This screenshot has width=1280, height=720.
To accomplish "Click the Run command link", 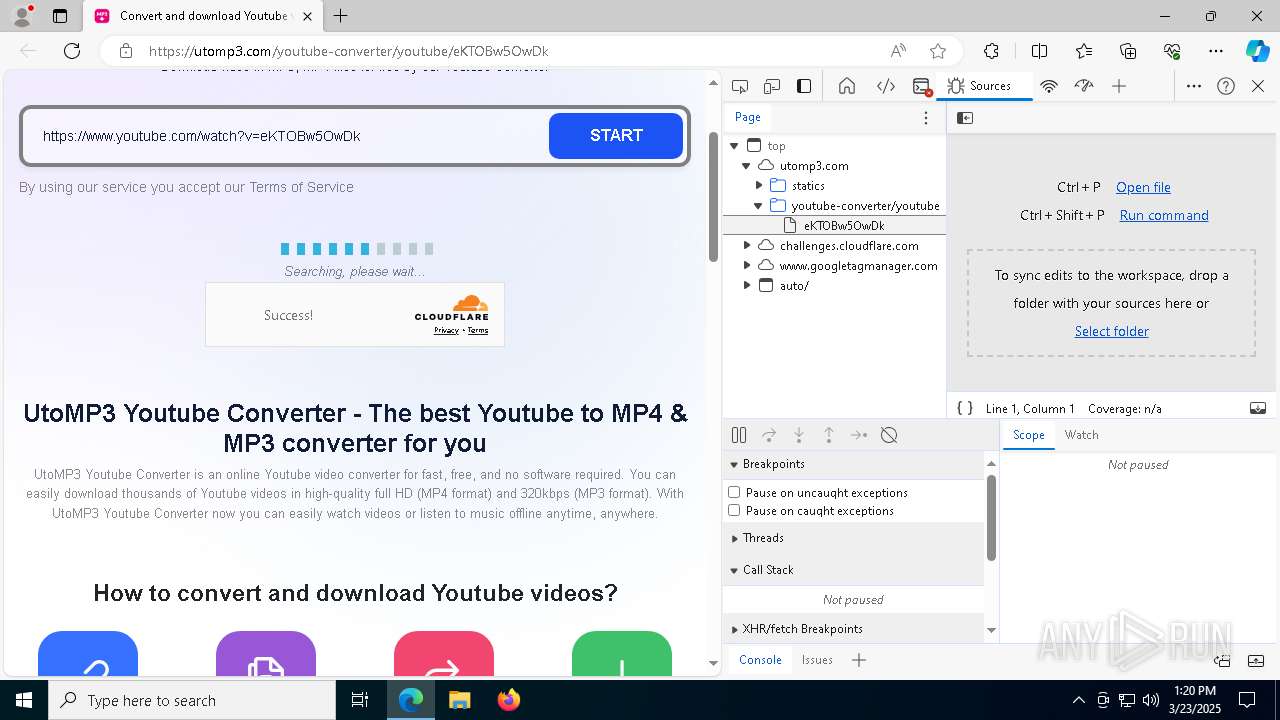I will coord(1164,215).
